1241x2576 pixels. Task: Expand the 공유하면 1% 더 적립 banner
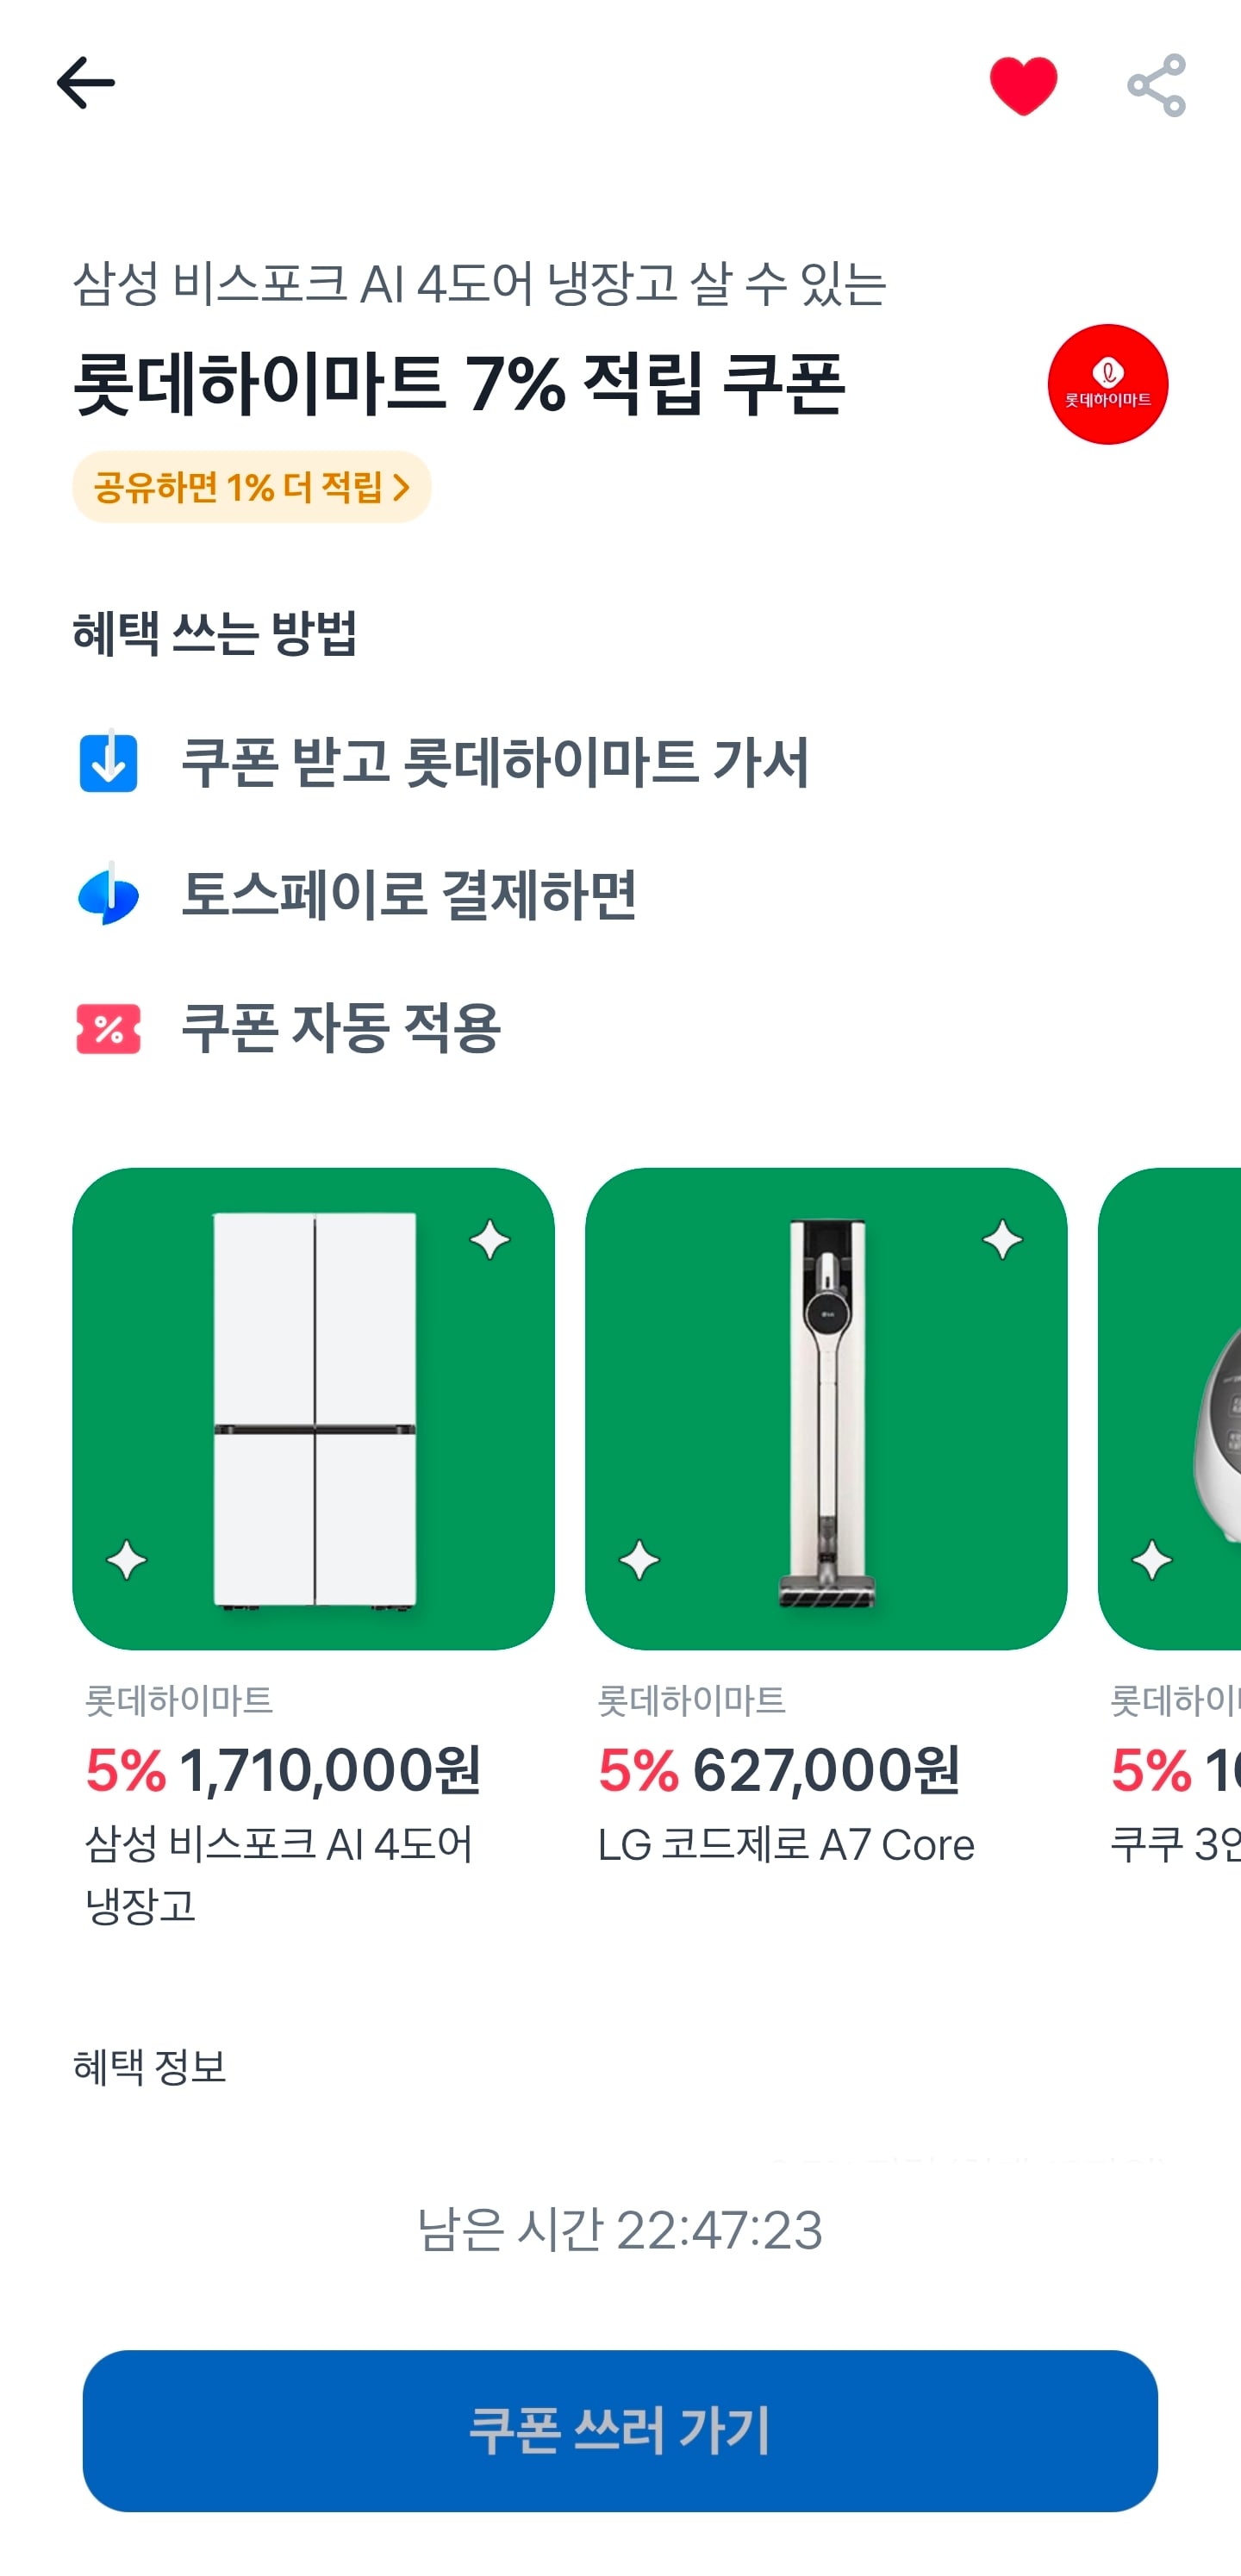point(251,487)
